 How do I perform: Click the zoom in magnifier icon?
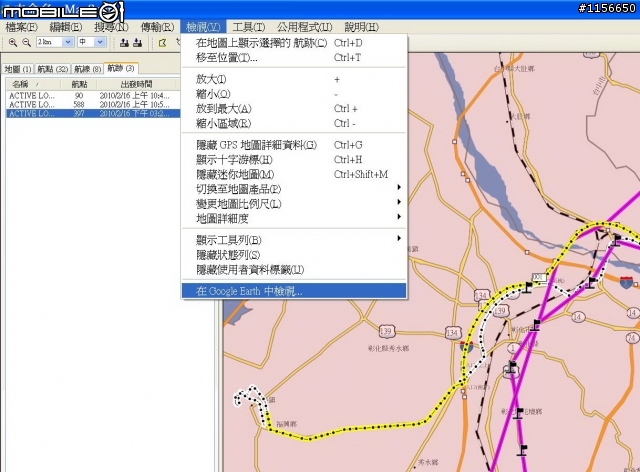click(x=13, y=42)
